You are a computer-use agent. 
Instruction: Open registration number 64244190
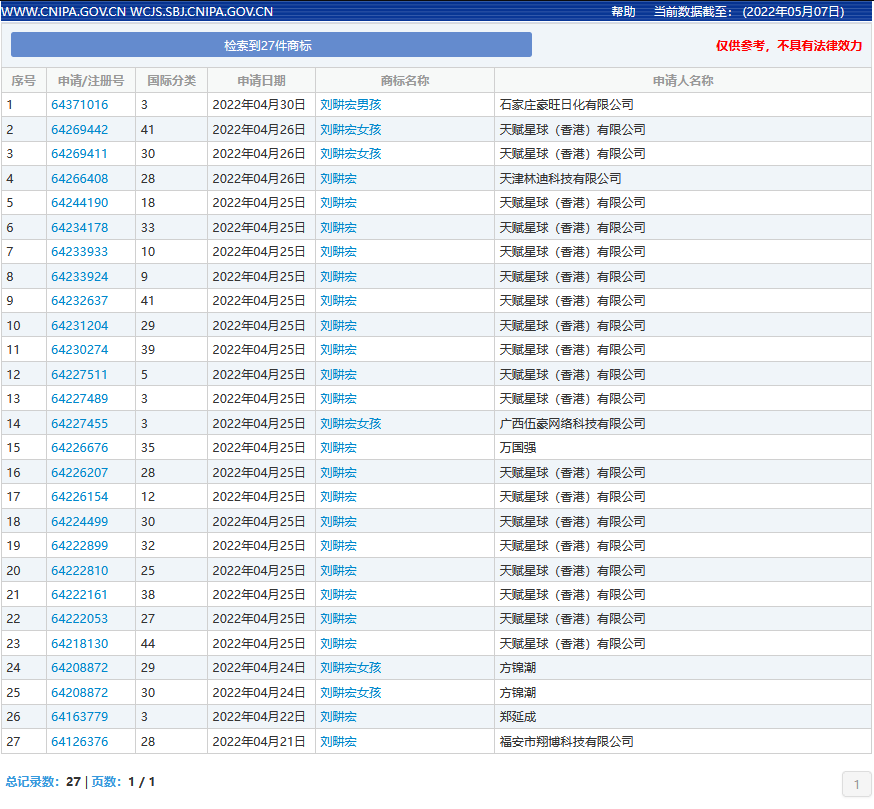80,203
